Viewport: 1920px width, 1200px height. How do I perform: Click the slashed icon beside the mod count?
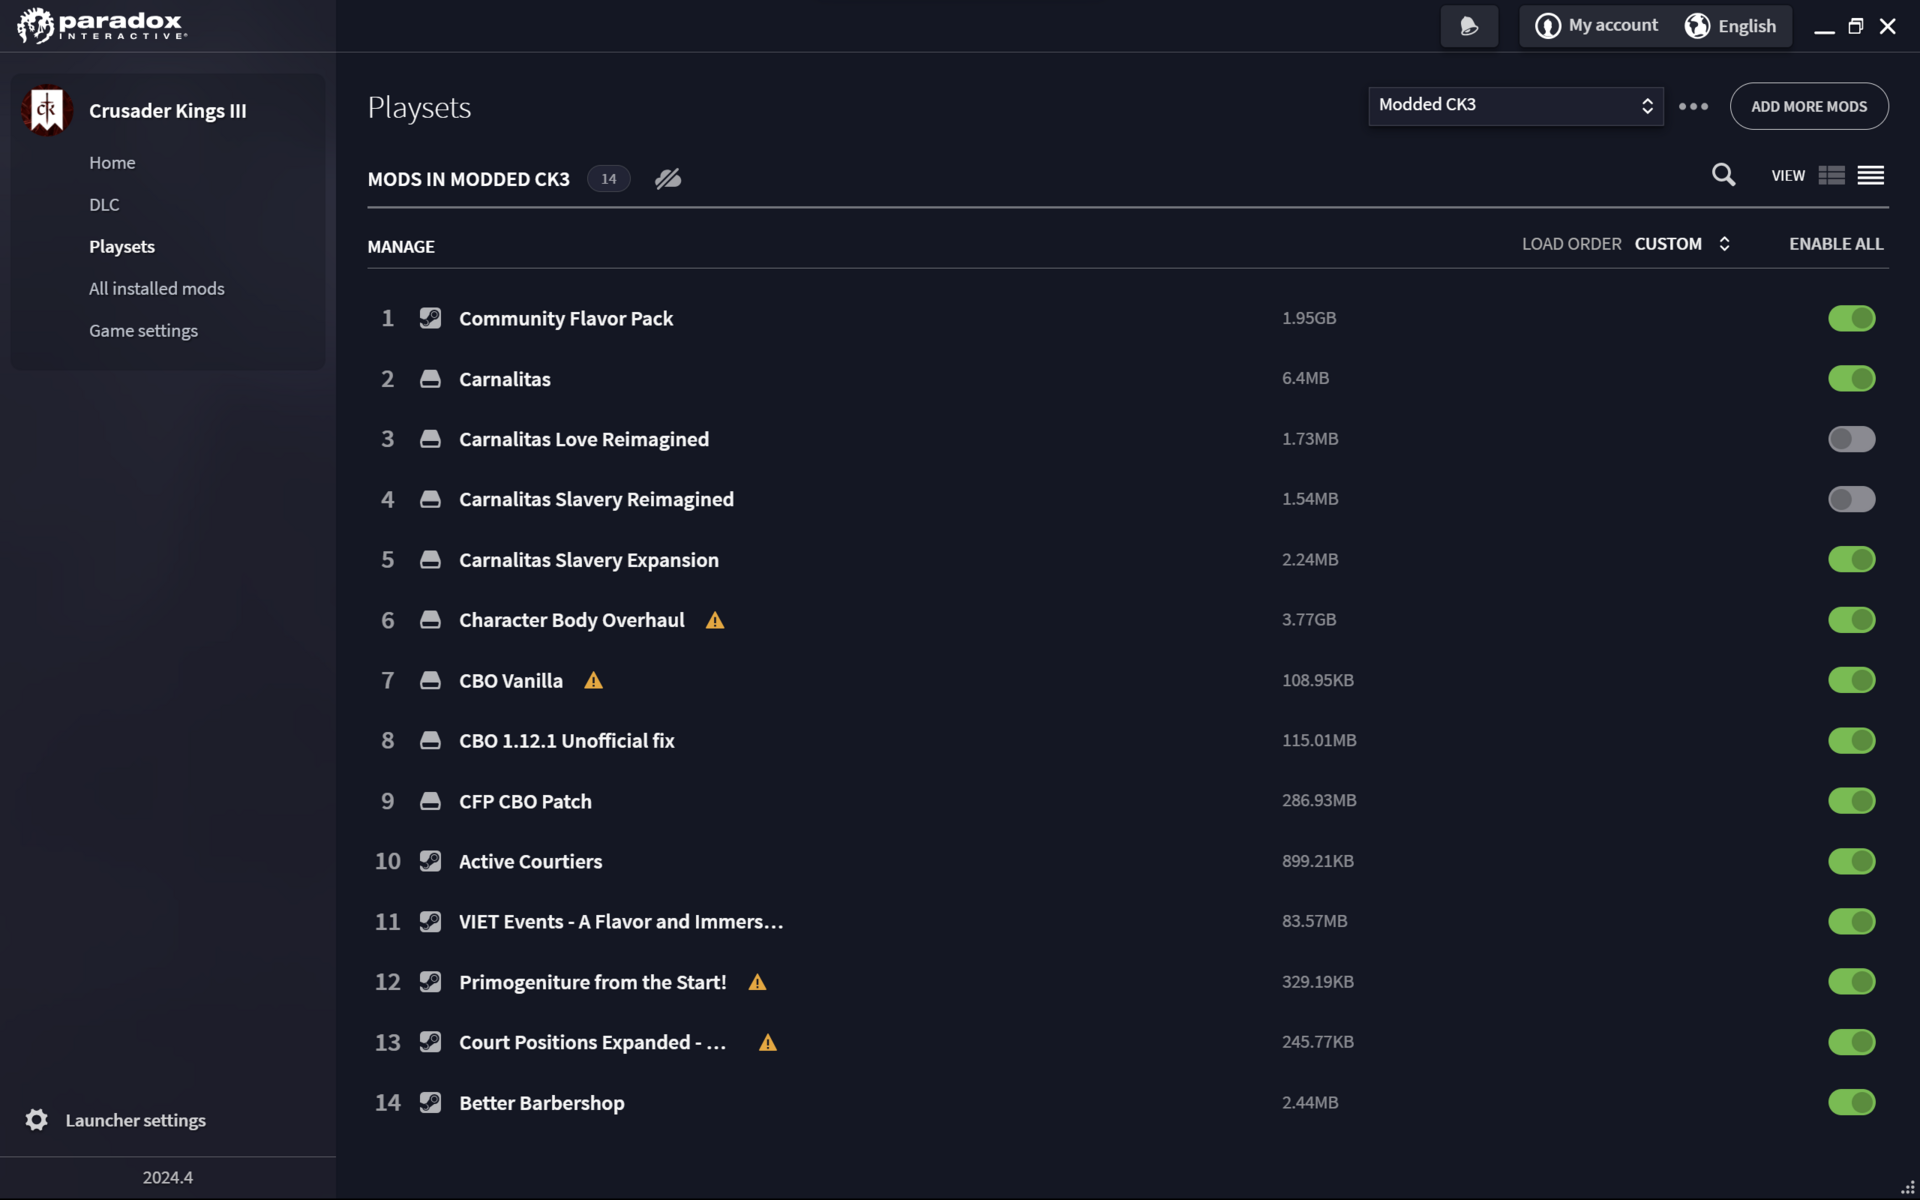point(668,179)
